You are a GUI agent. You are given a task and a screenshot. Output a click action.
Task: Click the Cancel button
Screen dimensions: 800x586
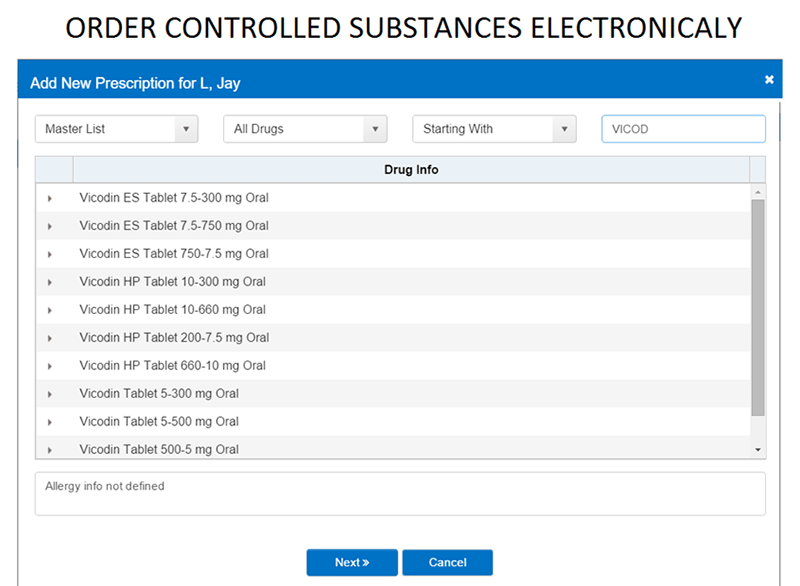click(447, 562)
